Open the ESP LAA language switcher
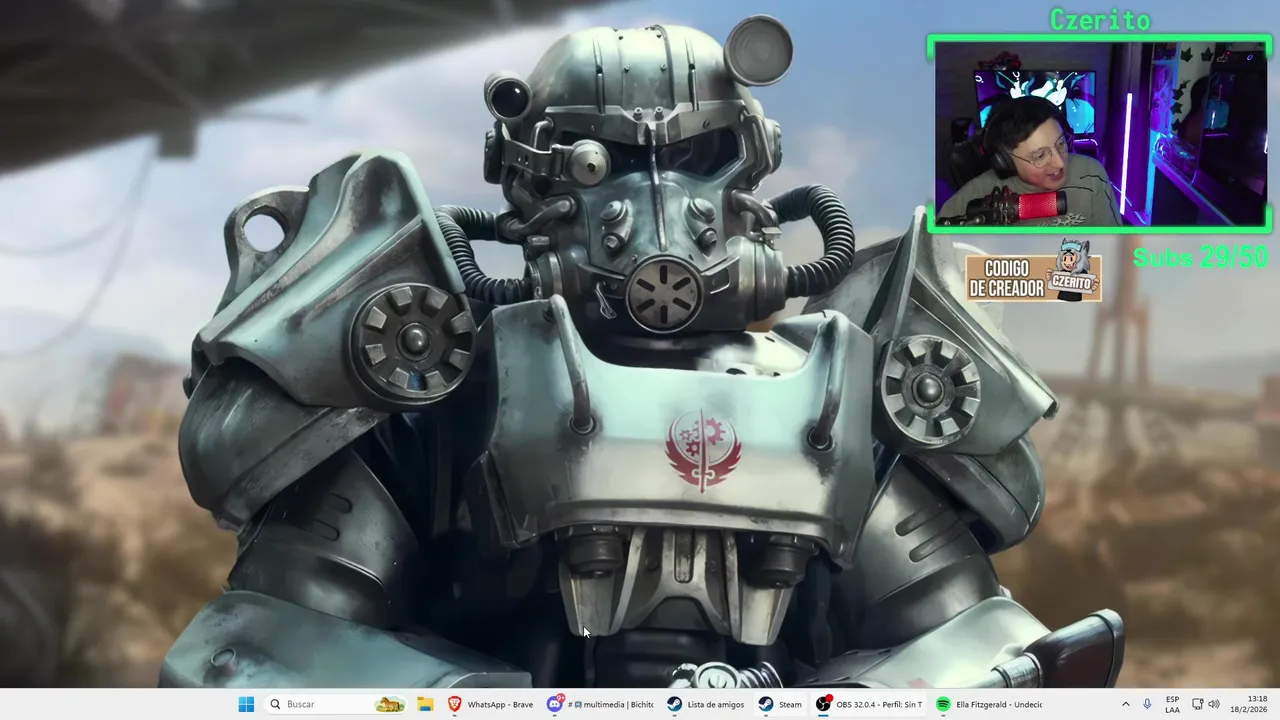The height and width of the screenshot is (720, 1280). [x=1172, y=704]
